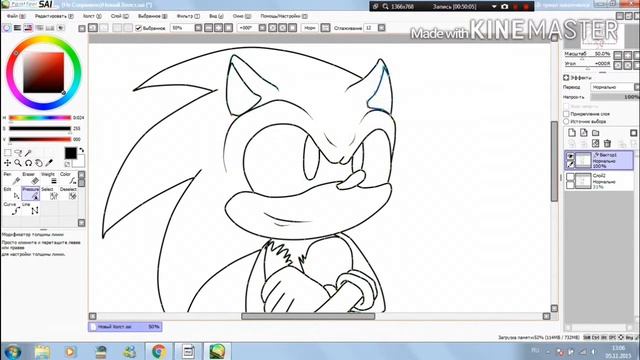Select the Zoom magnifier tool
This screenshot has height=360, width=640.
pos(18,163)
